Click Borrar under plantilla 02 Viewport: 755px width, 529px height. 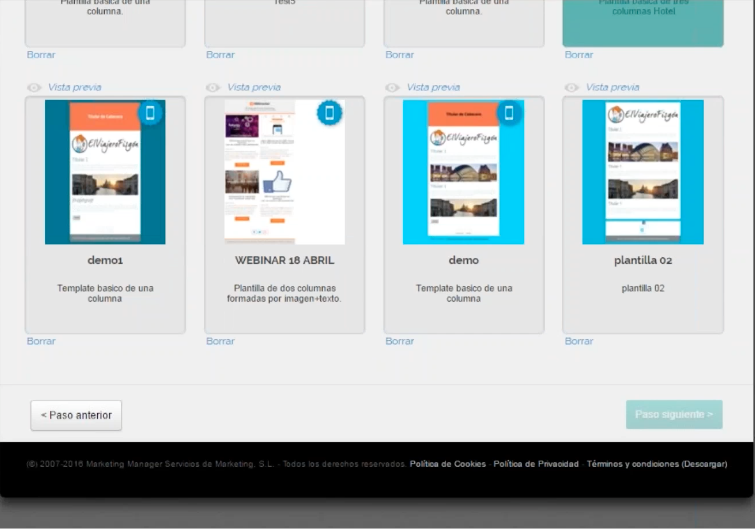(579, 341)
